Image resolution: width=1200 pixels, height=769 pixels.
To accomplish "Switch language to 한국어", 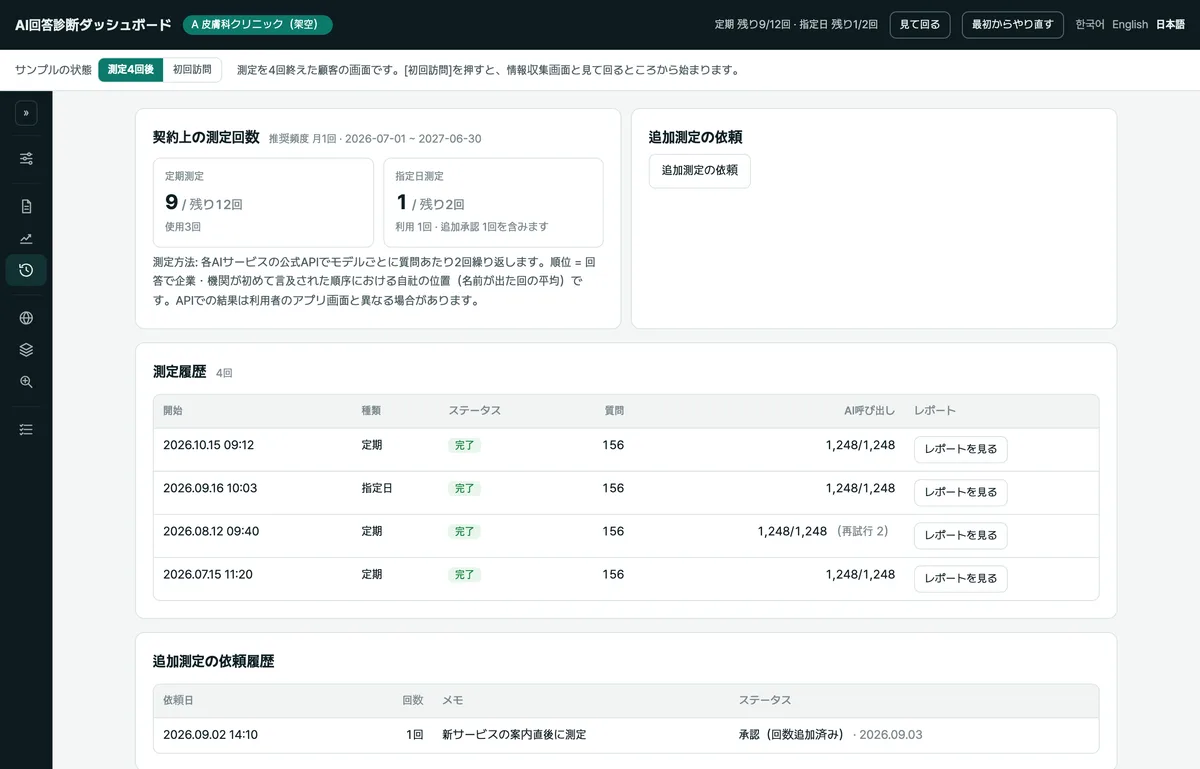I will (1089, 25).
